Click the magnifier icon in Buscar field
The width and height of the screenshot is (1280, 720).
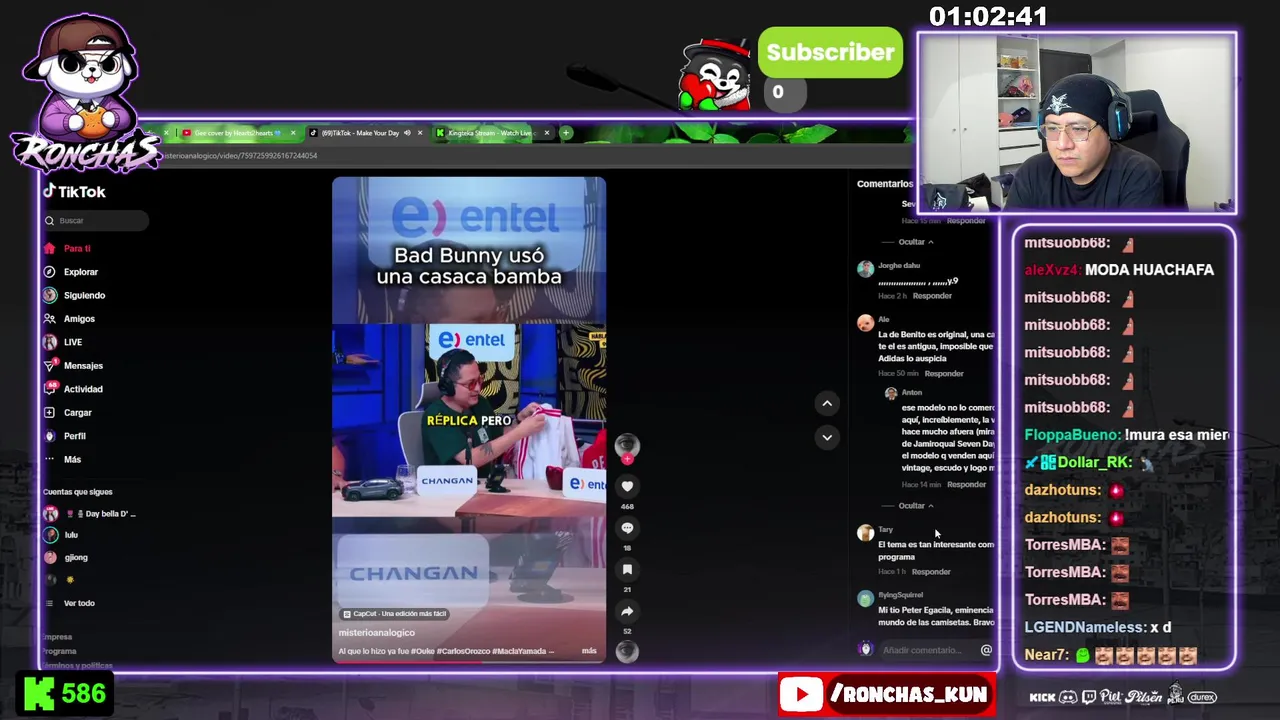[x=49, y=221]
